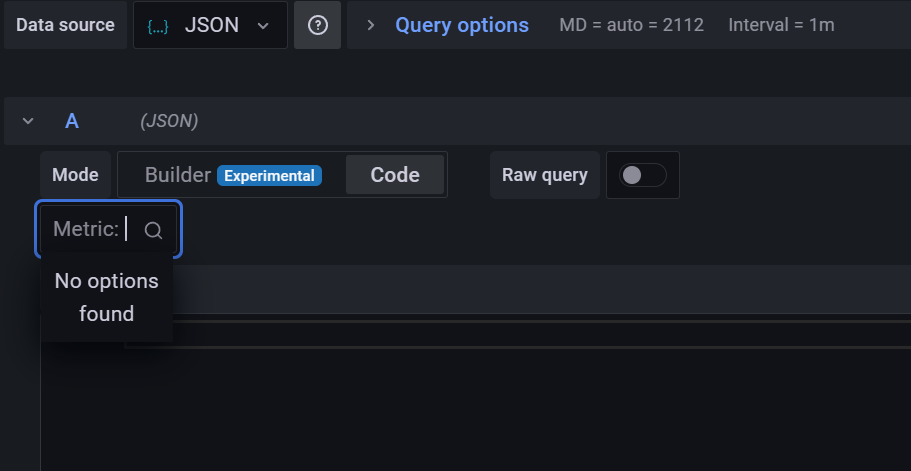911x471 pixels.
Task: Open the Query options link
Action: pos(461,25)
